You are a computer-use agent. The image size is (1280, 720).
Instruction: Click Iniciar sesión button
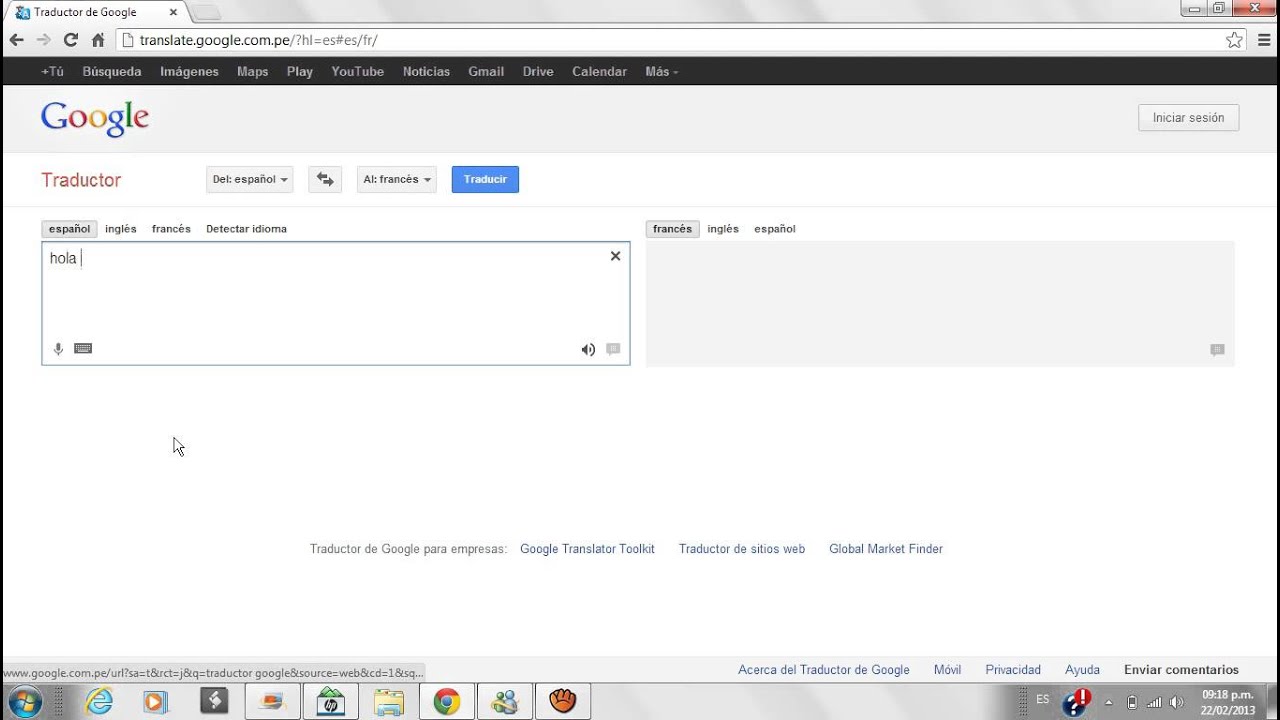point(1188,117)
